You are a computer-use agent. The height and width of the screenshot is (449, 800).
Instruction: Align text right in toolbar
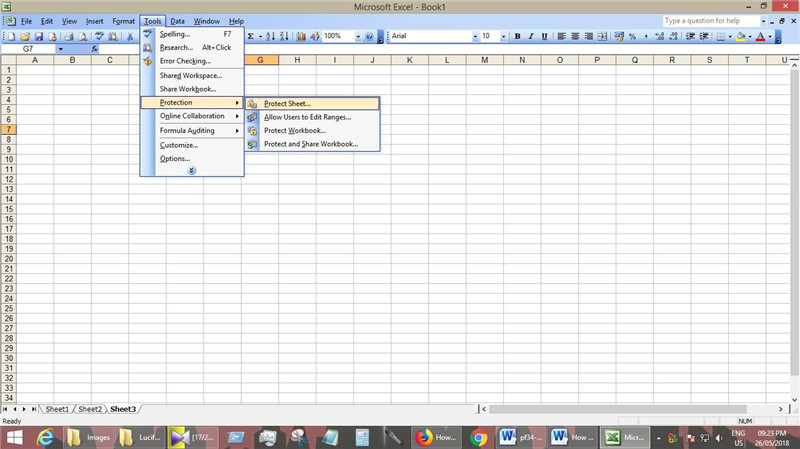pyautogui.click(x=589, y=36)
